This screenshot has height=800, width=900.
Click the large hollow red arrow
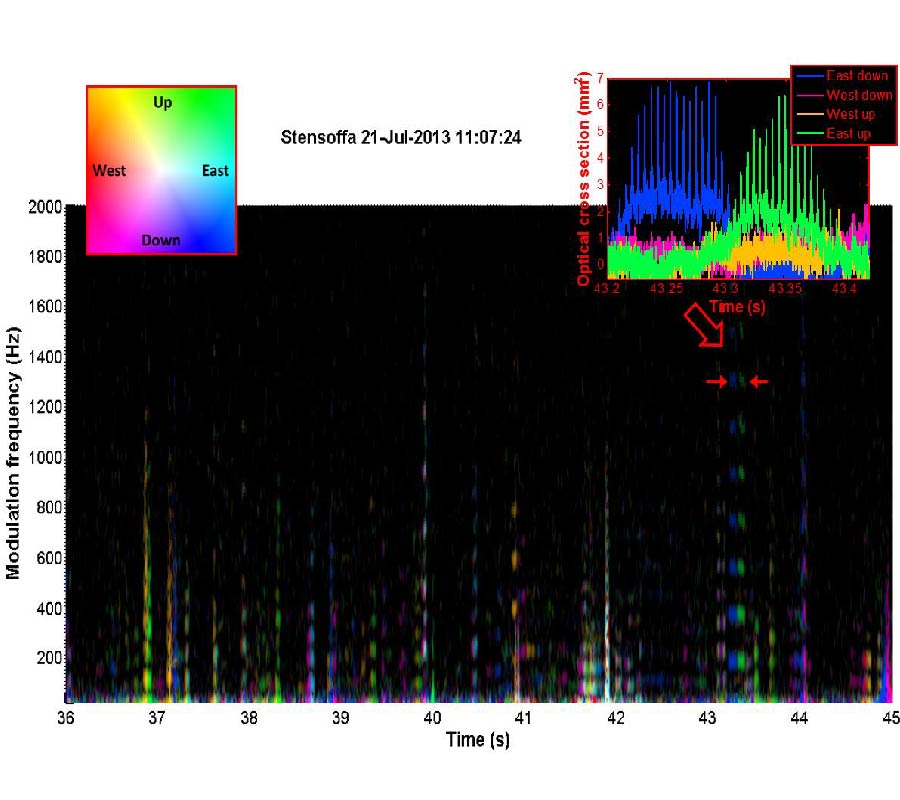coord(702,328)
